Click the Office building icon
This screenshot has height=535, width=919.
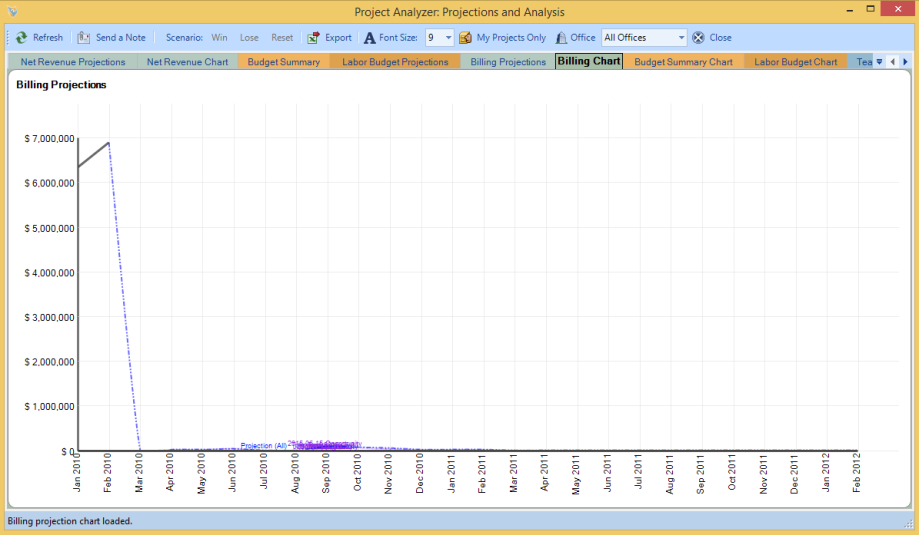pos(561,38)
